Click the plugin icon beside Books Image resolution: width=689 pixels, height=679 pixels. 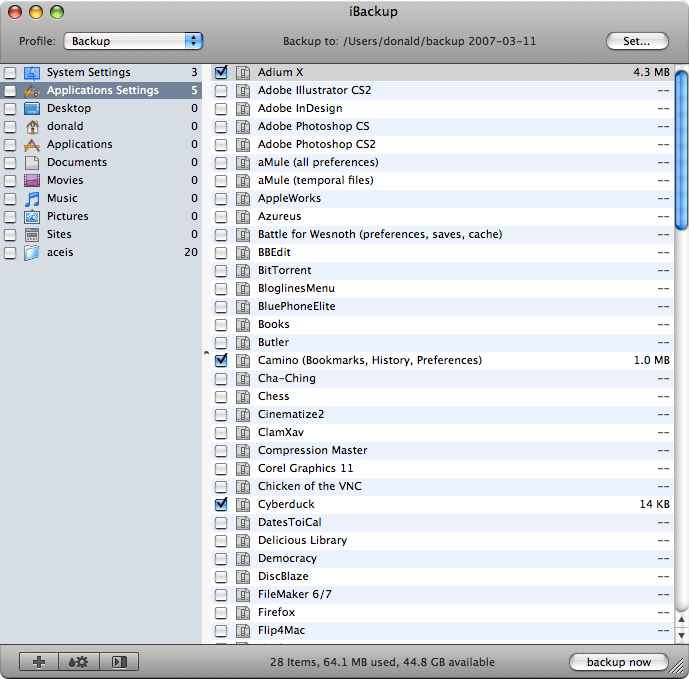(x=243, y=325)
